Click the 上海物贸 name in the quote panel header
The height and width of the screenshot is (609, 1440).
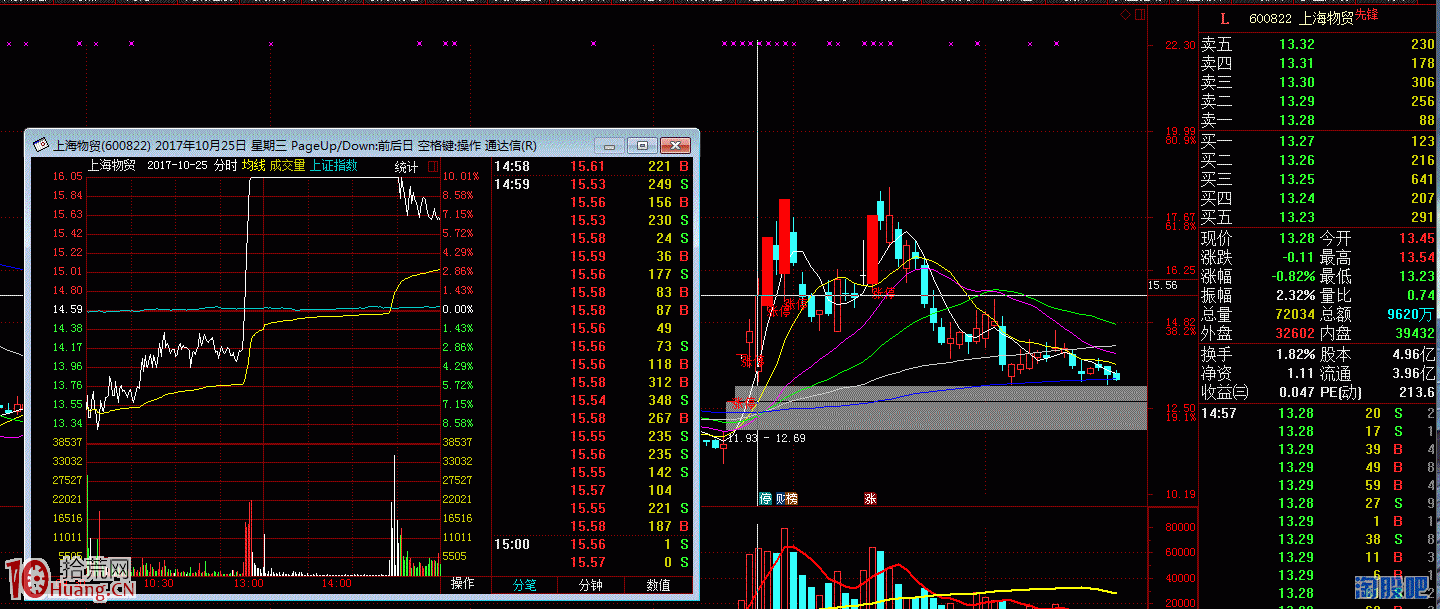coord(1326,19)
